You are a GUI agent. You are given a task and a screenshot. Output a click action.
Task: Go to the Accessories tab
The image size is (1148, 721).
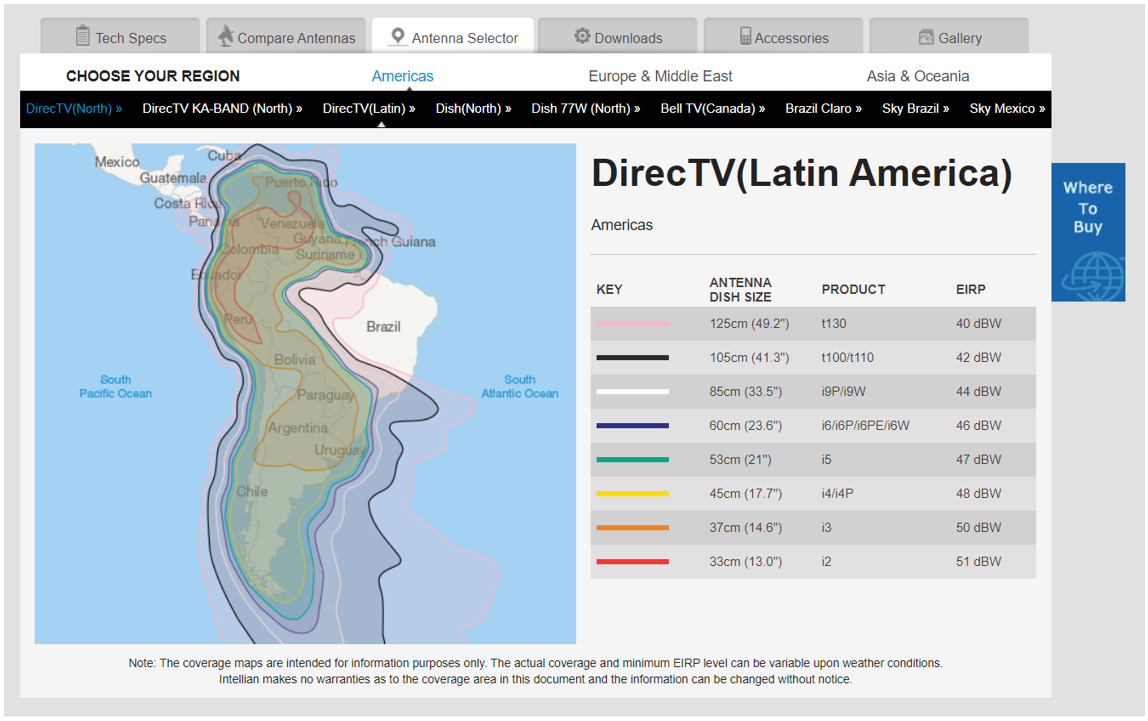click(783, 36)
